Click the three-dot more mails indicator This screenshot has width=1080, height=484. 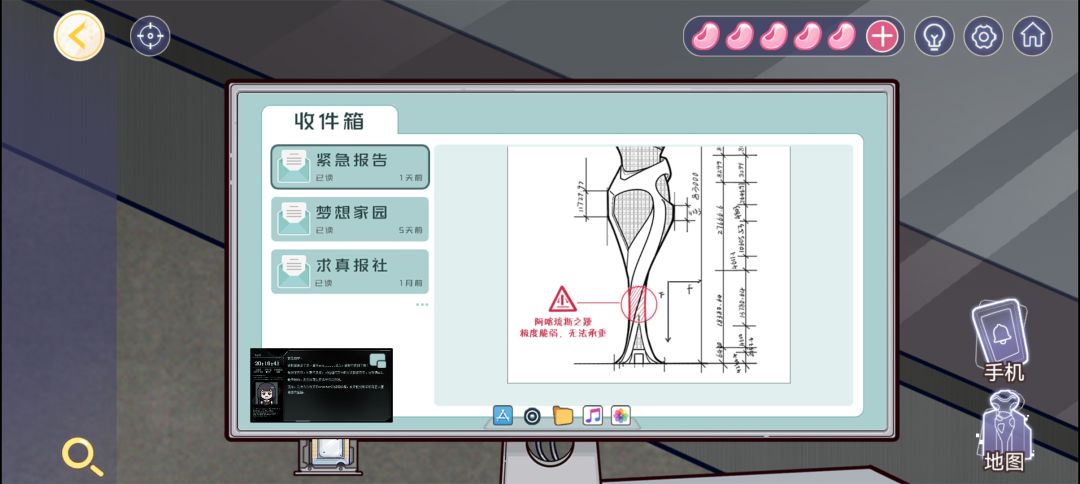point(422,304)
